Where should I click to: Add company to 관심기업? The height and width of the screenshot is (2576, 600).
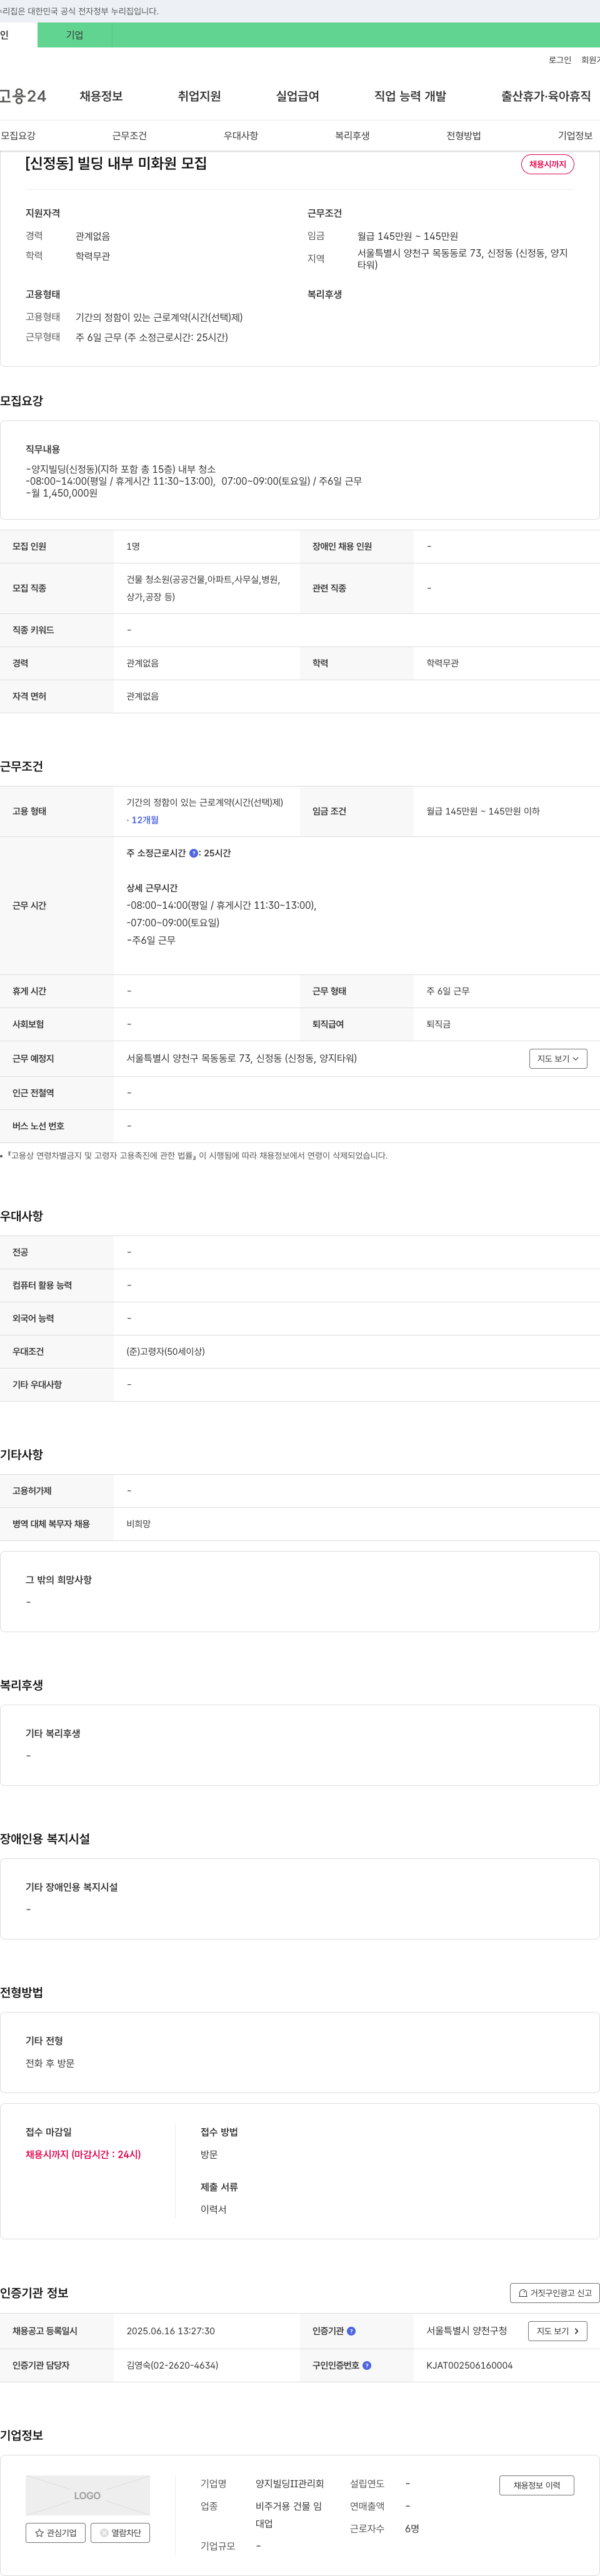point(55,2533)
